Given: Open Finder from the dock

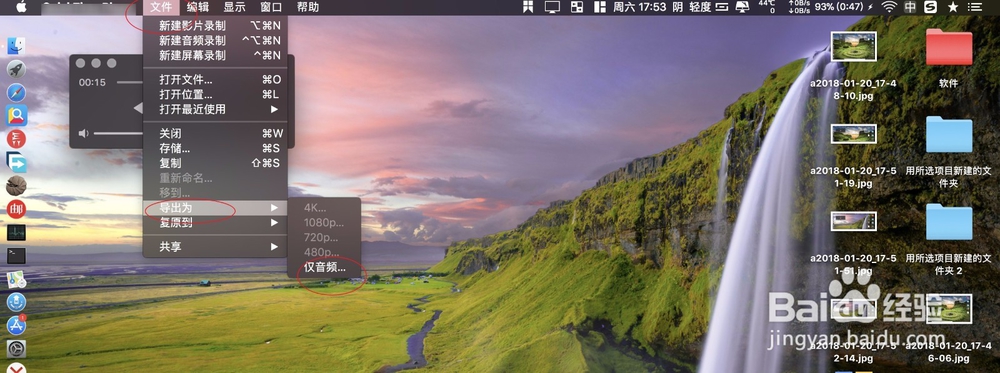Looking at the screenshot, I should [16, 46].
